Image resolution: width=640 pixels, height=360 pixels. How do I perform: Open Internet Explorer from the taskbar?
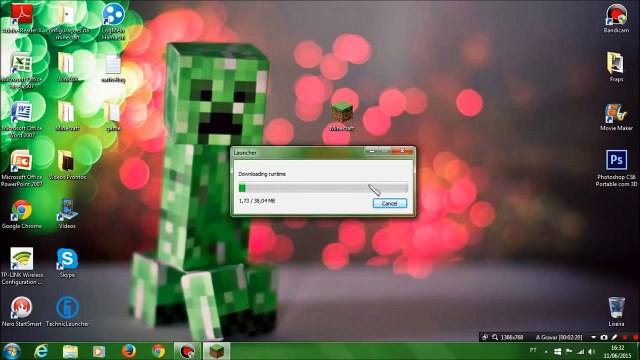tap(41, 351)
